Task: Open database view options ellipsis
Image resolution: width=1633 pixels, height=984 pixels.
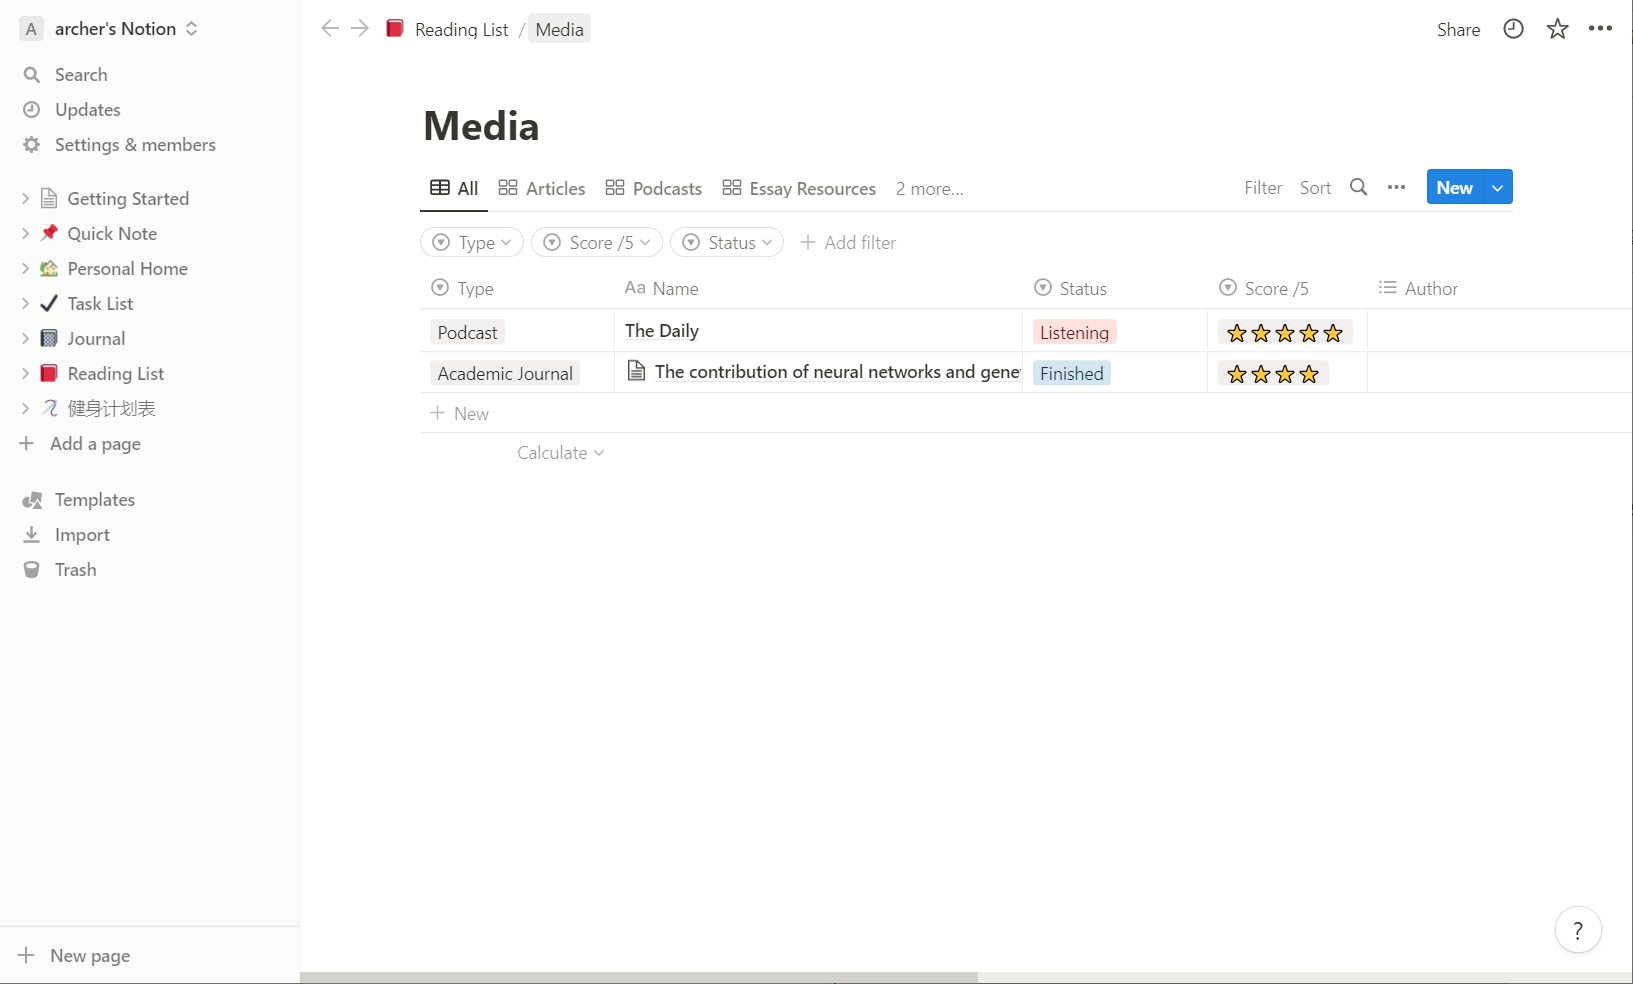Action: (1396, 187)
